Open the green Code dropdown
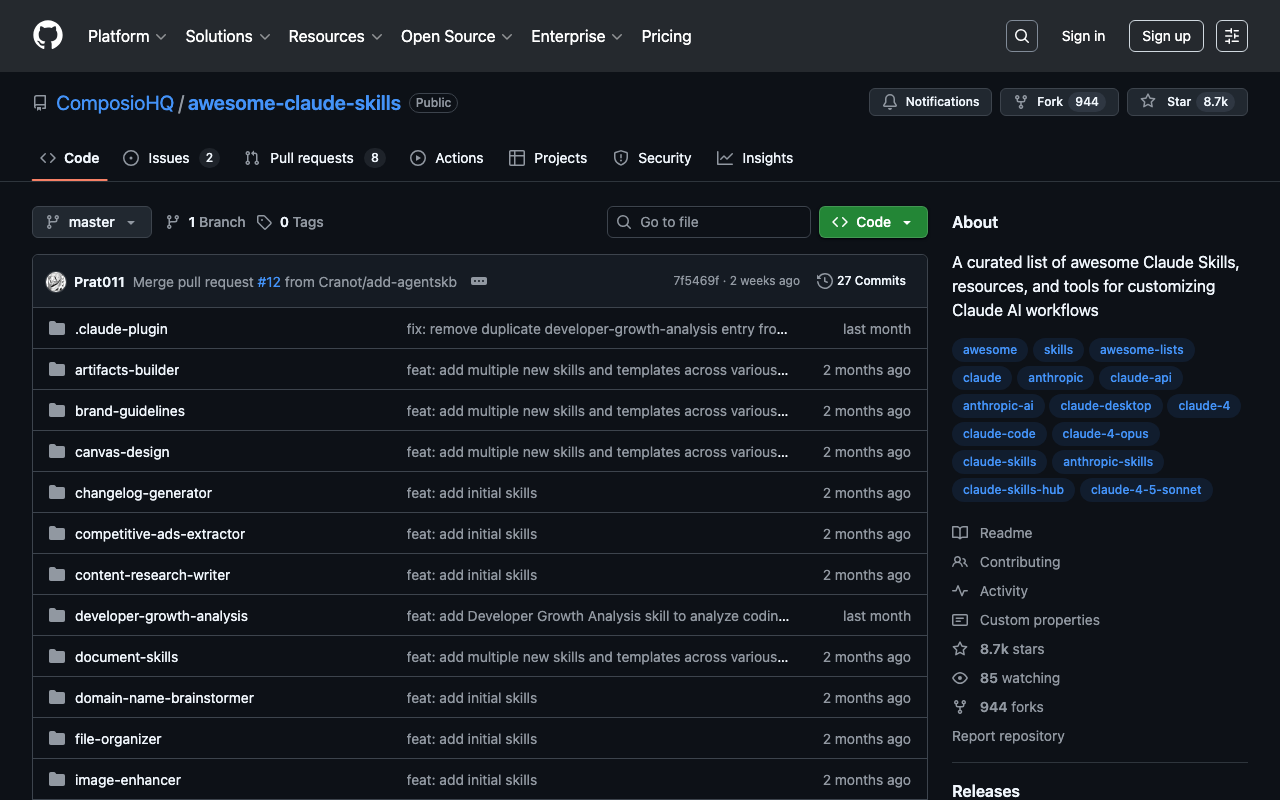This screenshot has width=1280, height=800. pyautogui.click(x=872, y=222)
